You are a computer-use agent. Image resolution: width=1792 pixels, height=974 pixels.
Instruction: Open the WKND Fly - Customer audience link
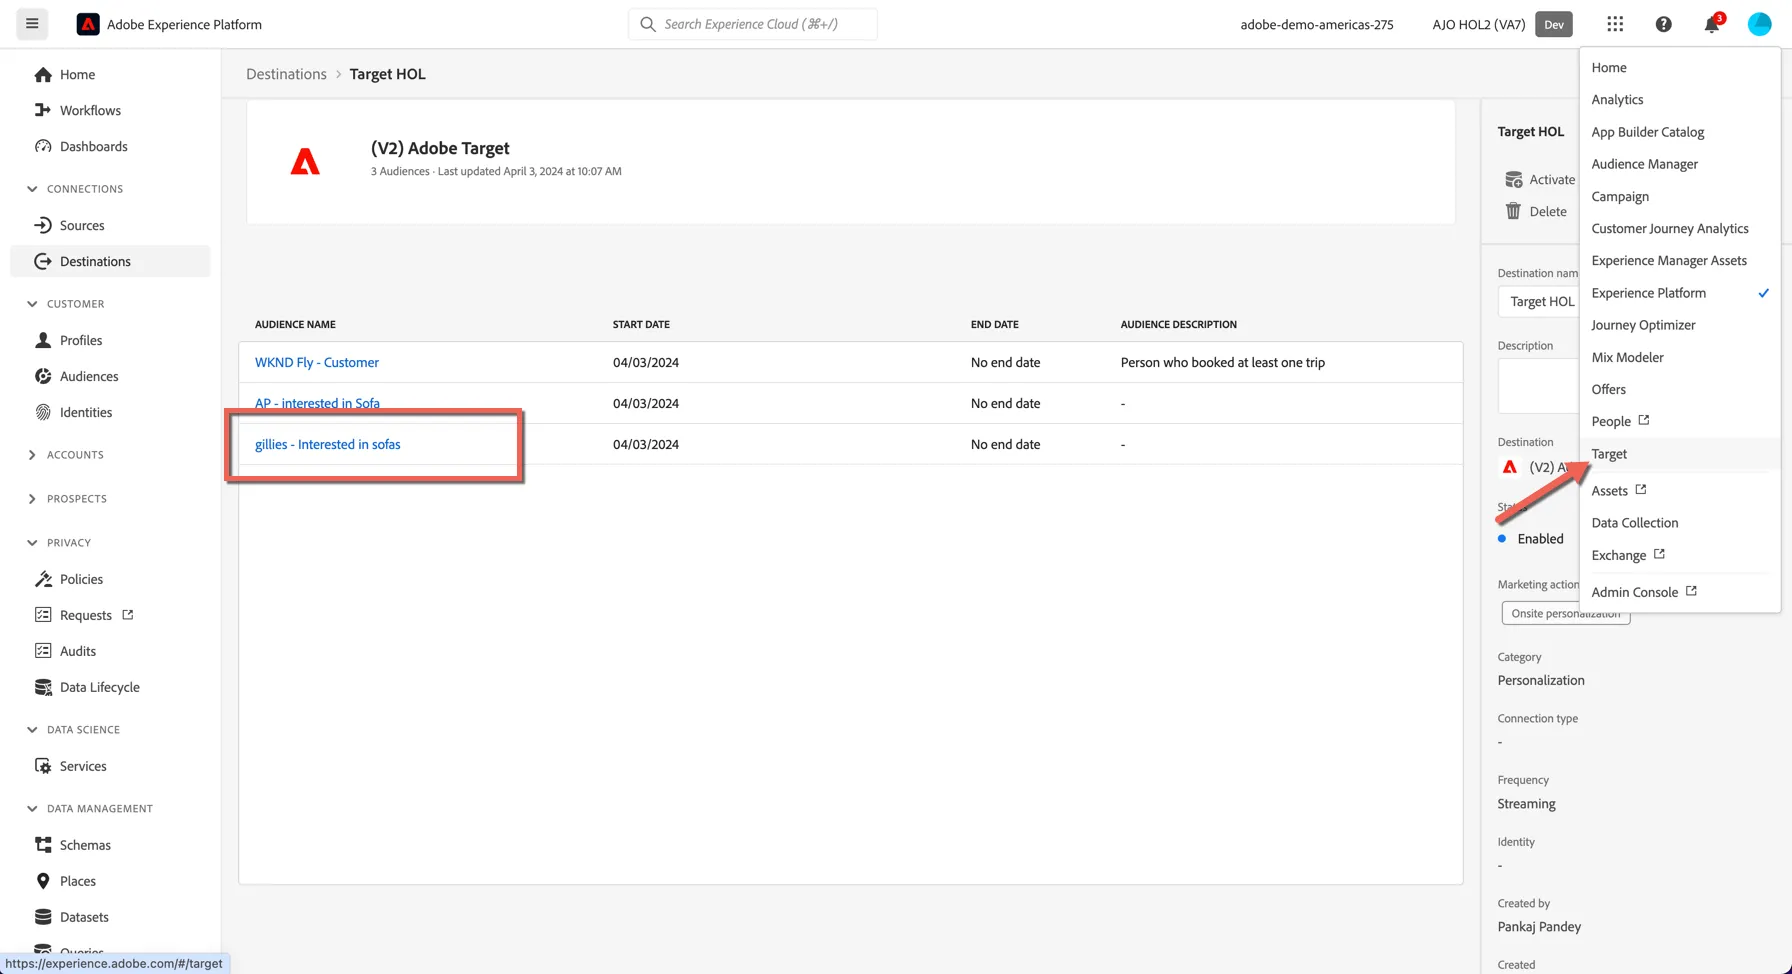(316, 362)
